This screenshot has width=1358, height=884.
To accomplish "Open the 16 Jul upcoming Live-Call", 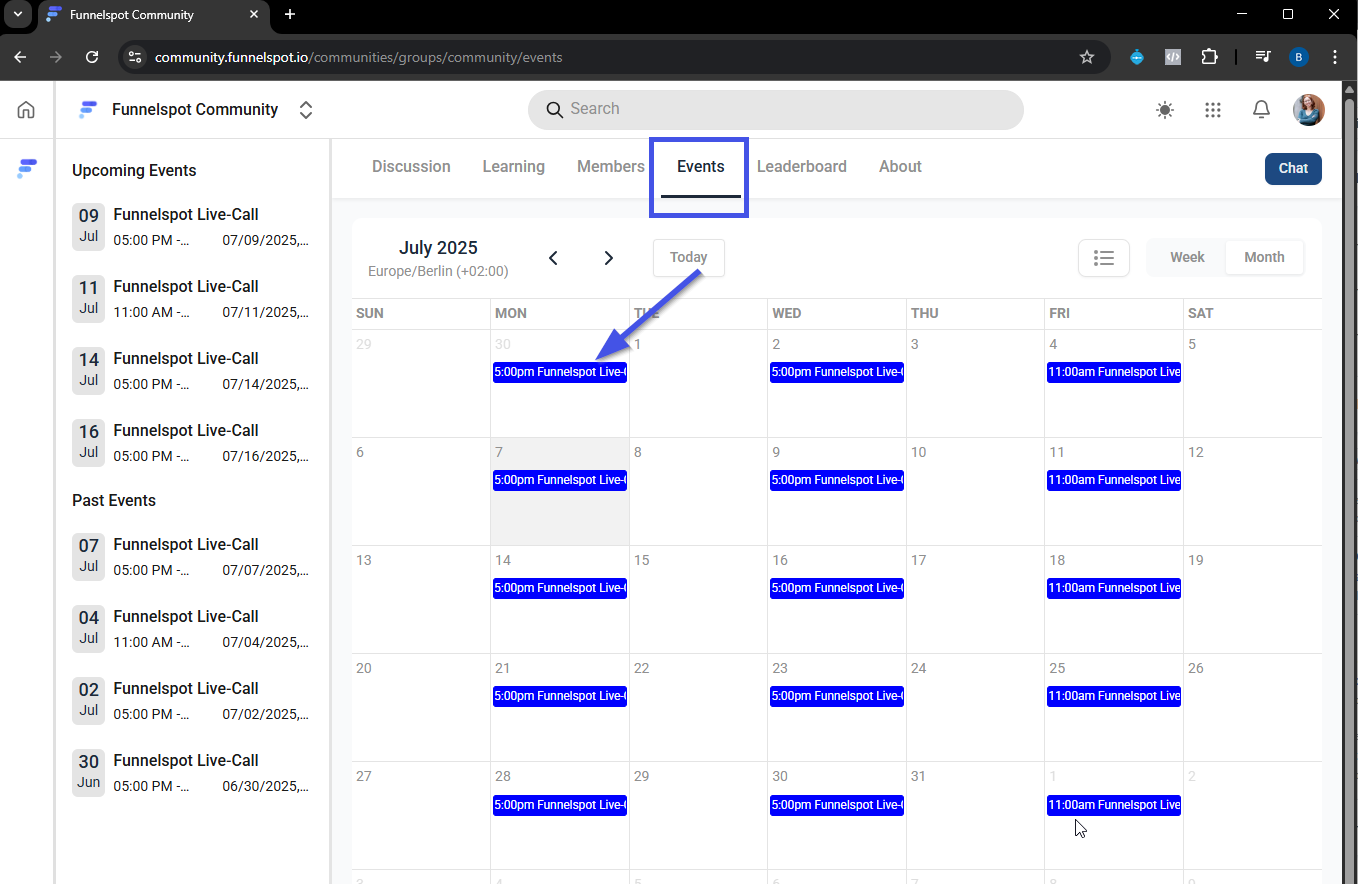I will (191, 443).
